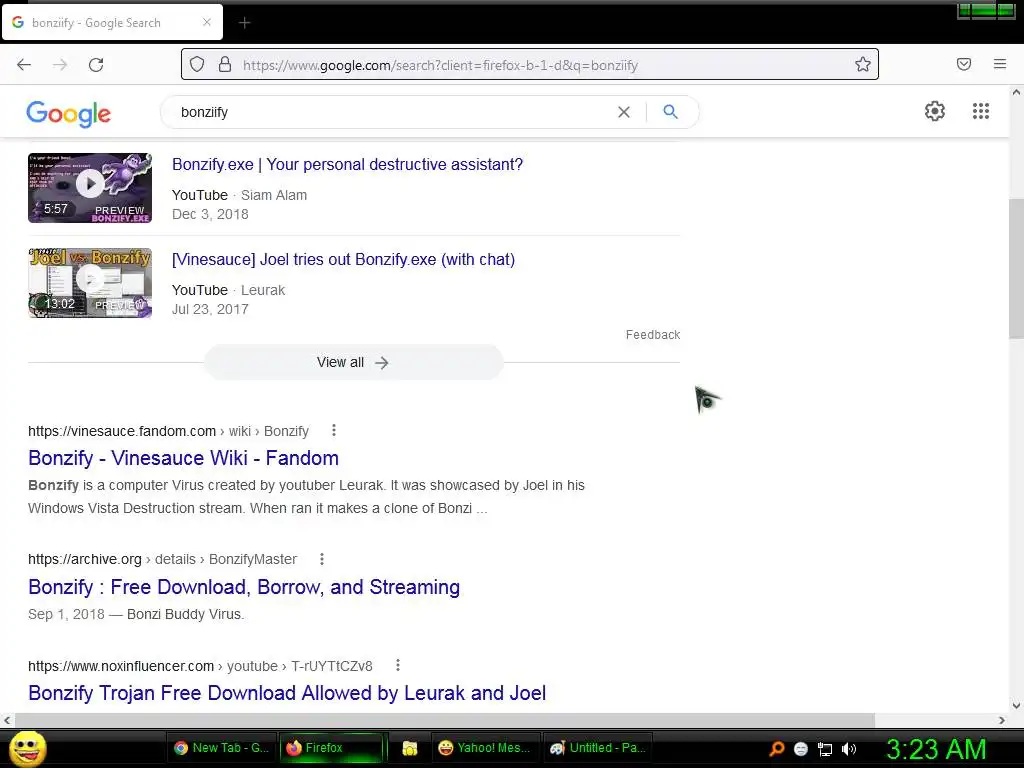Click horizontal scrollbar left arrow
Image resolution: width=1024 pixels, height=768 pixels.
tap(7, 720)
